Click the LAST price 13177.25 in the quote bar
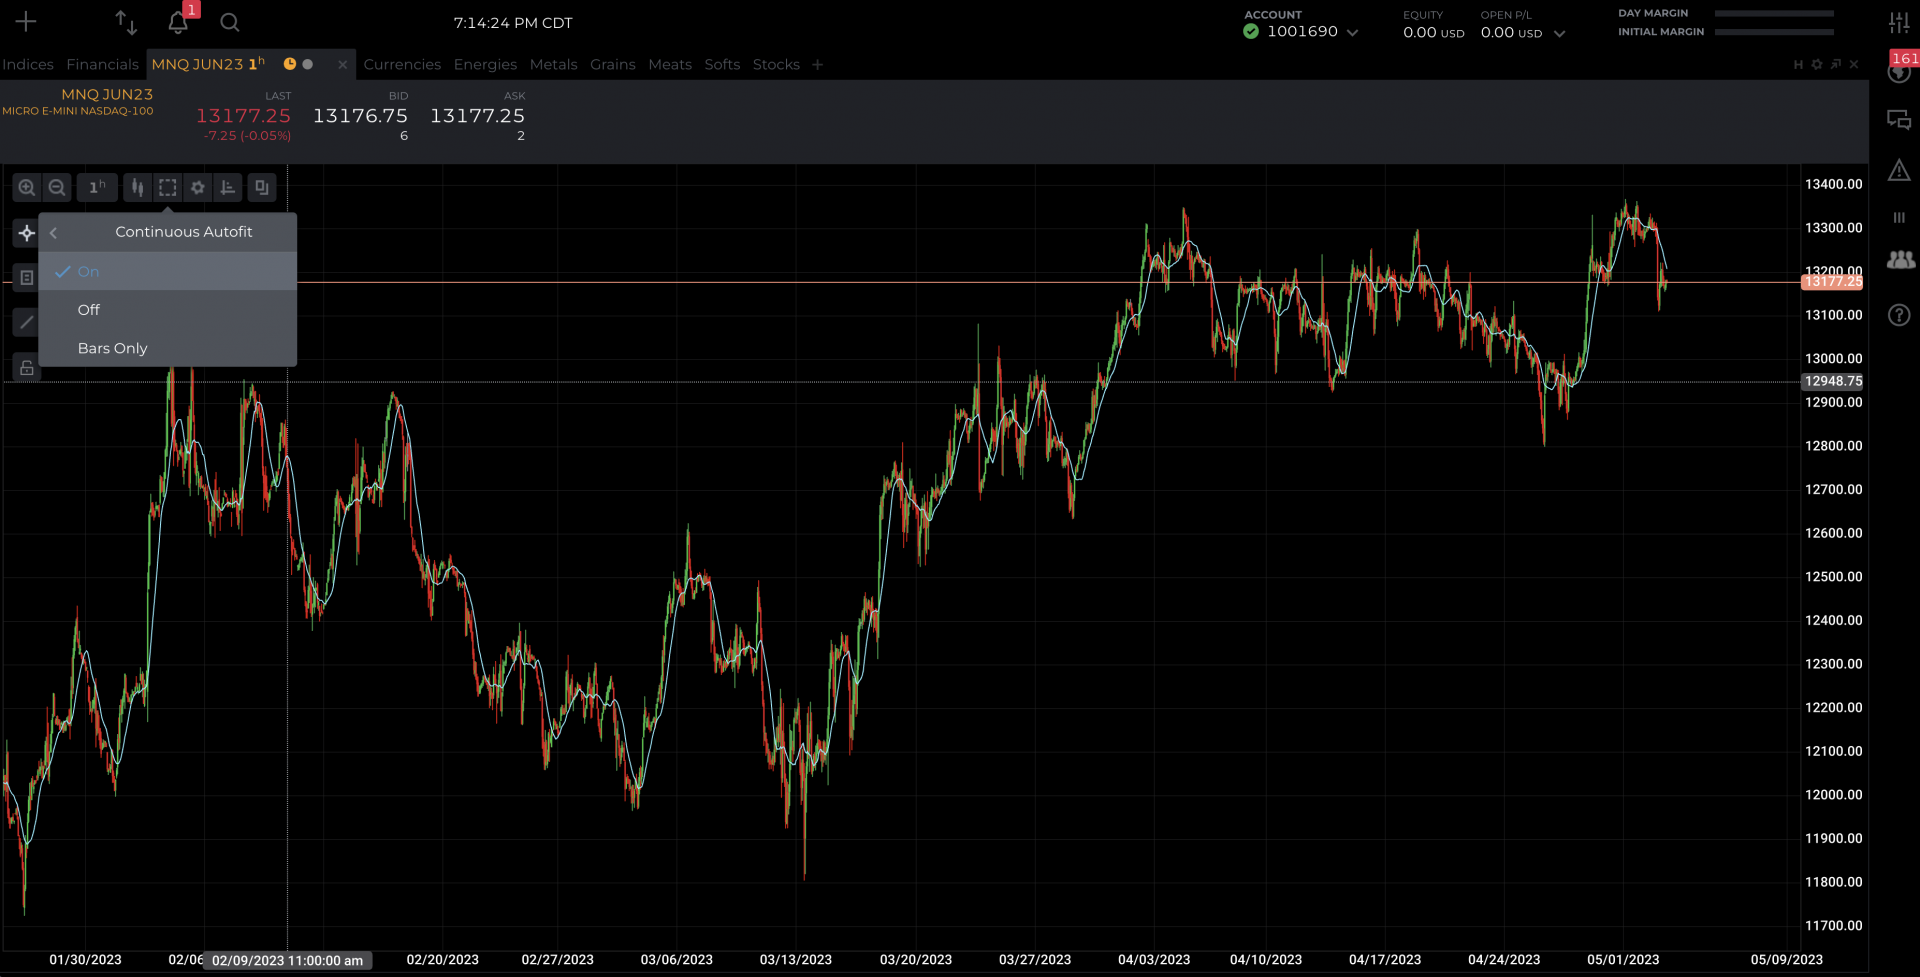This screenshot has width=1920, height=977. click(x=243, y=116)
